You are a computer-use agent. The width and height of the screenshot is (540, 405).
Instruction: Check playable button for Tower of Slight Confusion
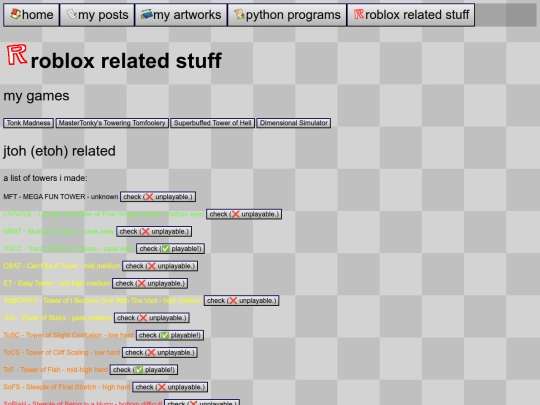coord(170,335)
